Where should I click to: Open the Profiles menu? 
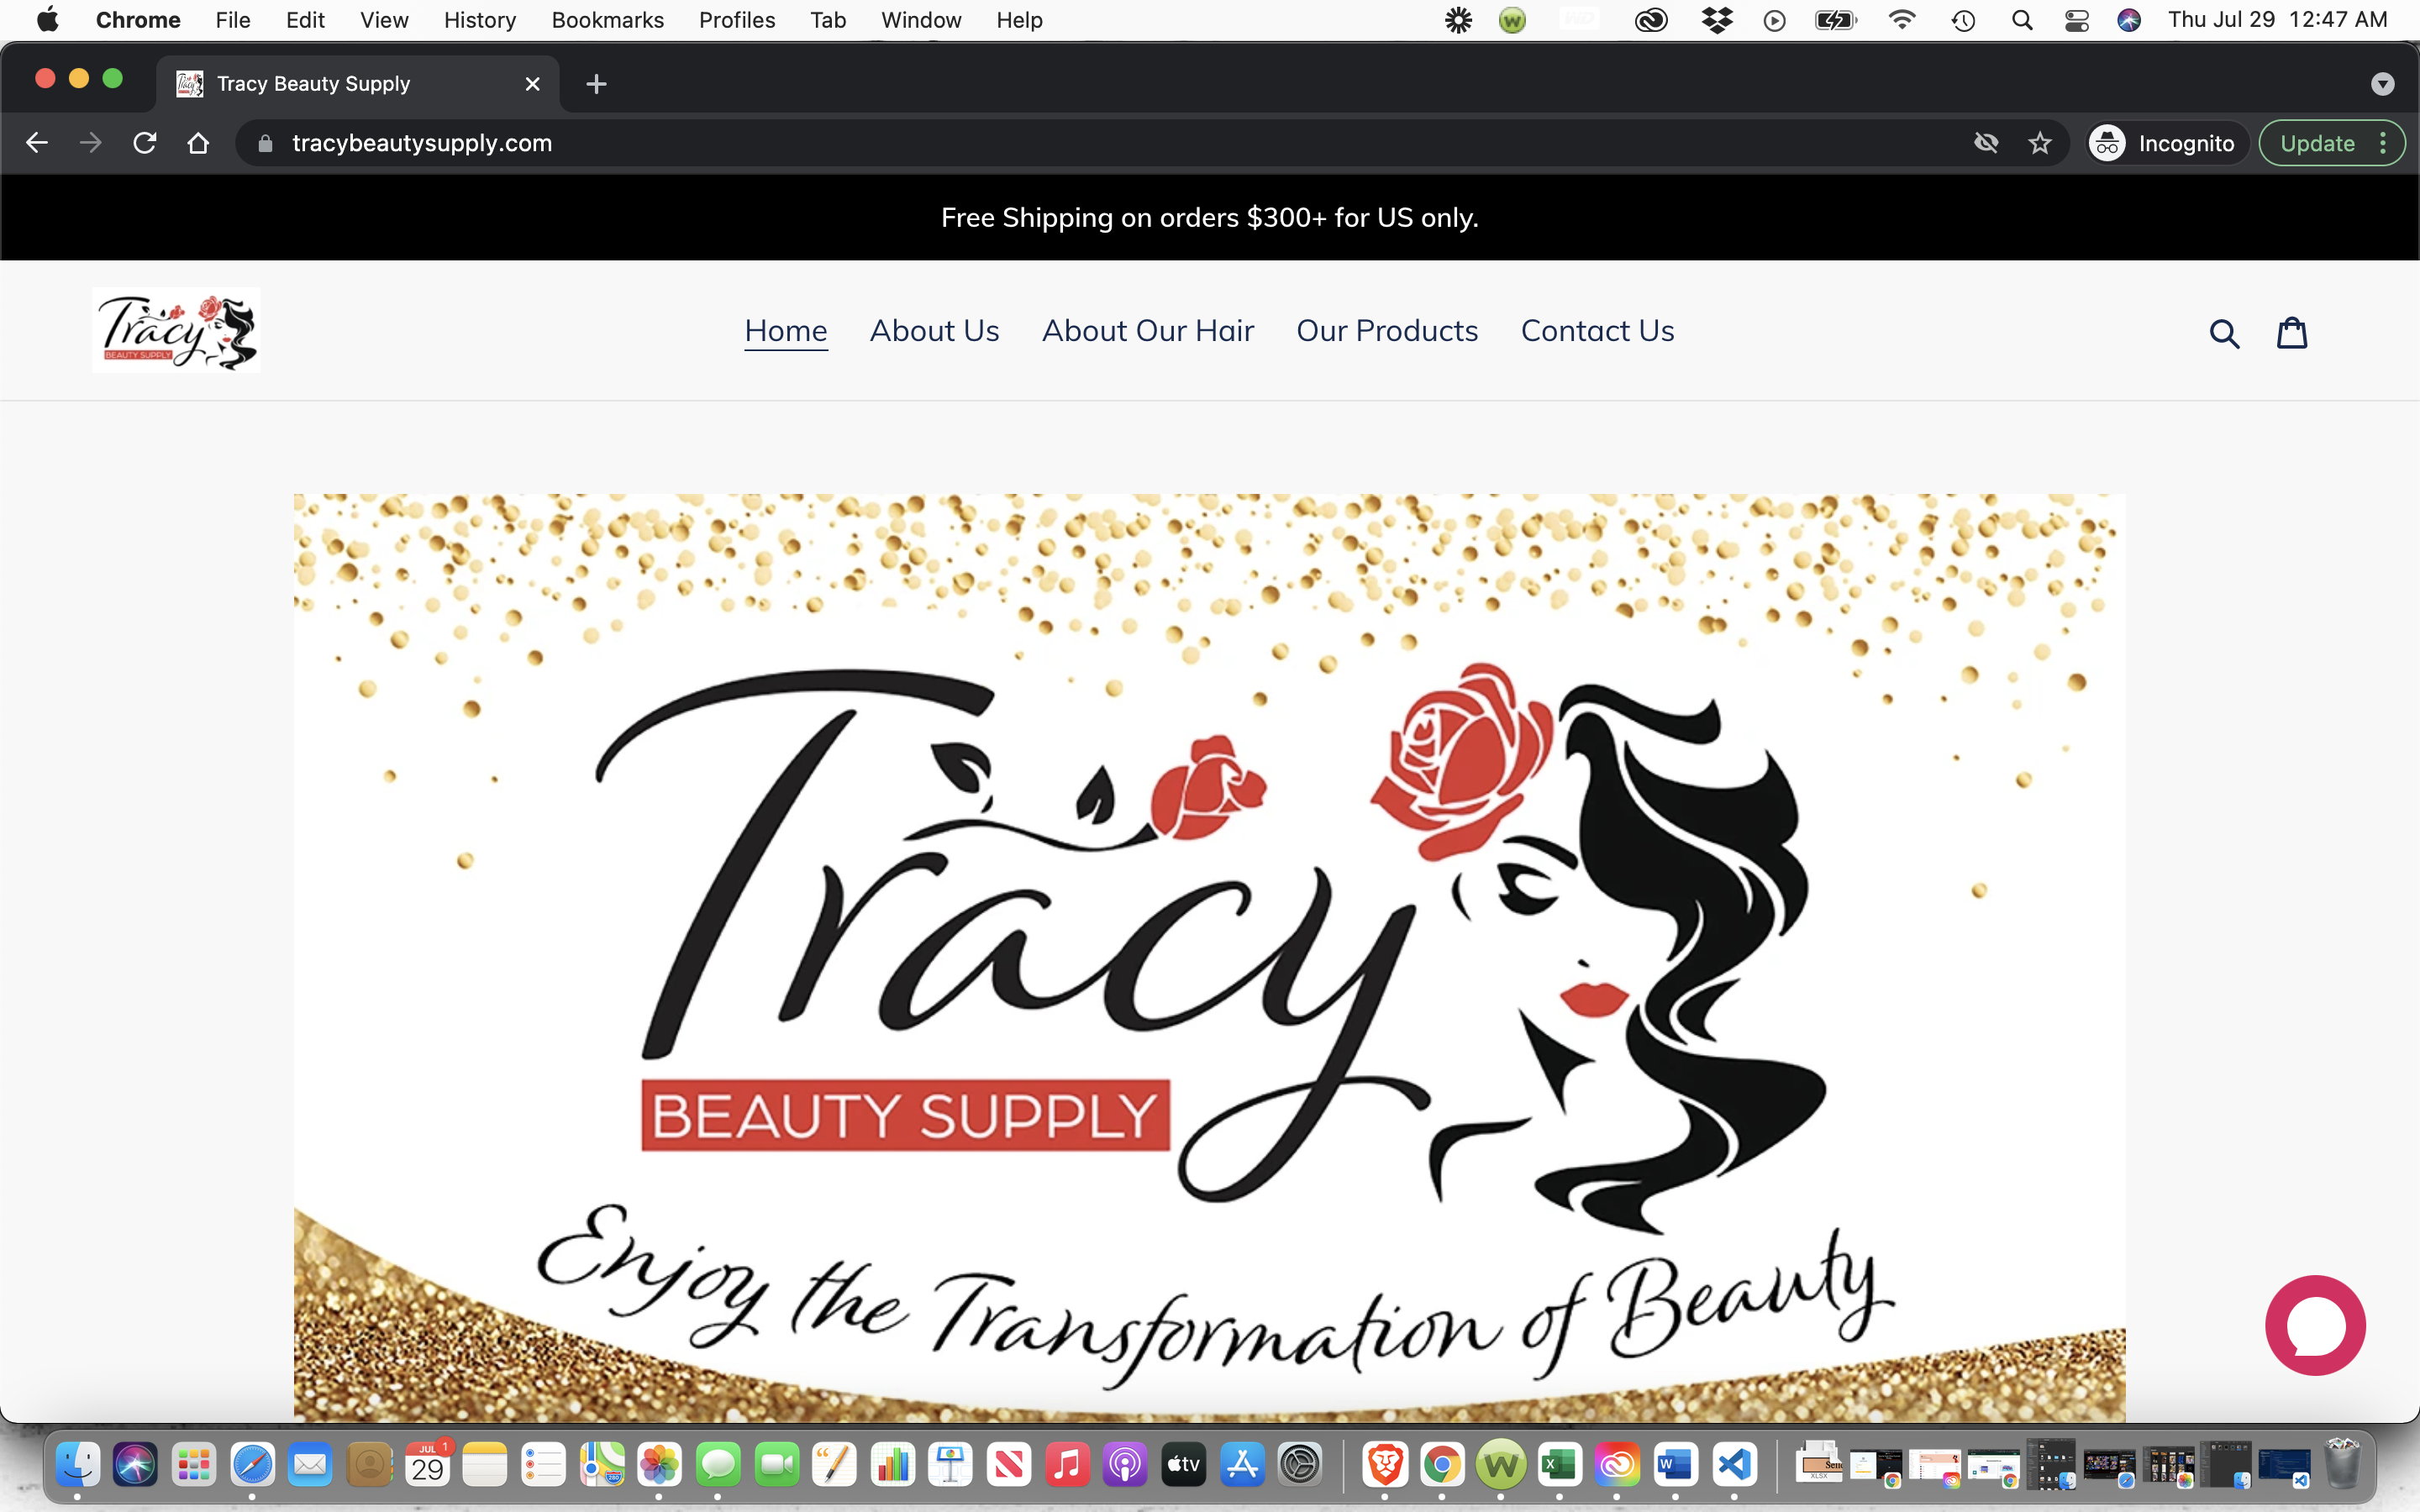pos(737,20)
